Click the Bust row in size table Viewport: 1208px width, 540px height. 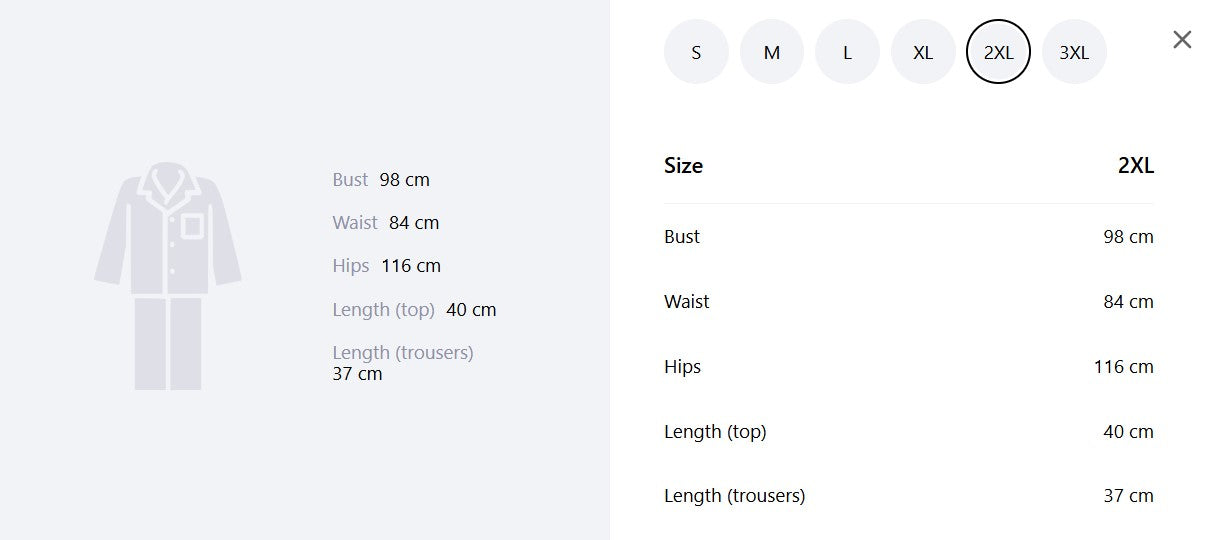click(x=909, y=237)
